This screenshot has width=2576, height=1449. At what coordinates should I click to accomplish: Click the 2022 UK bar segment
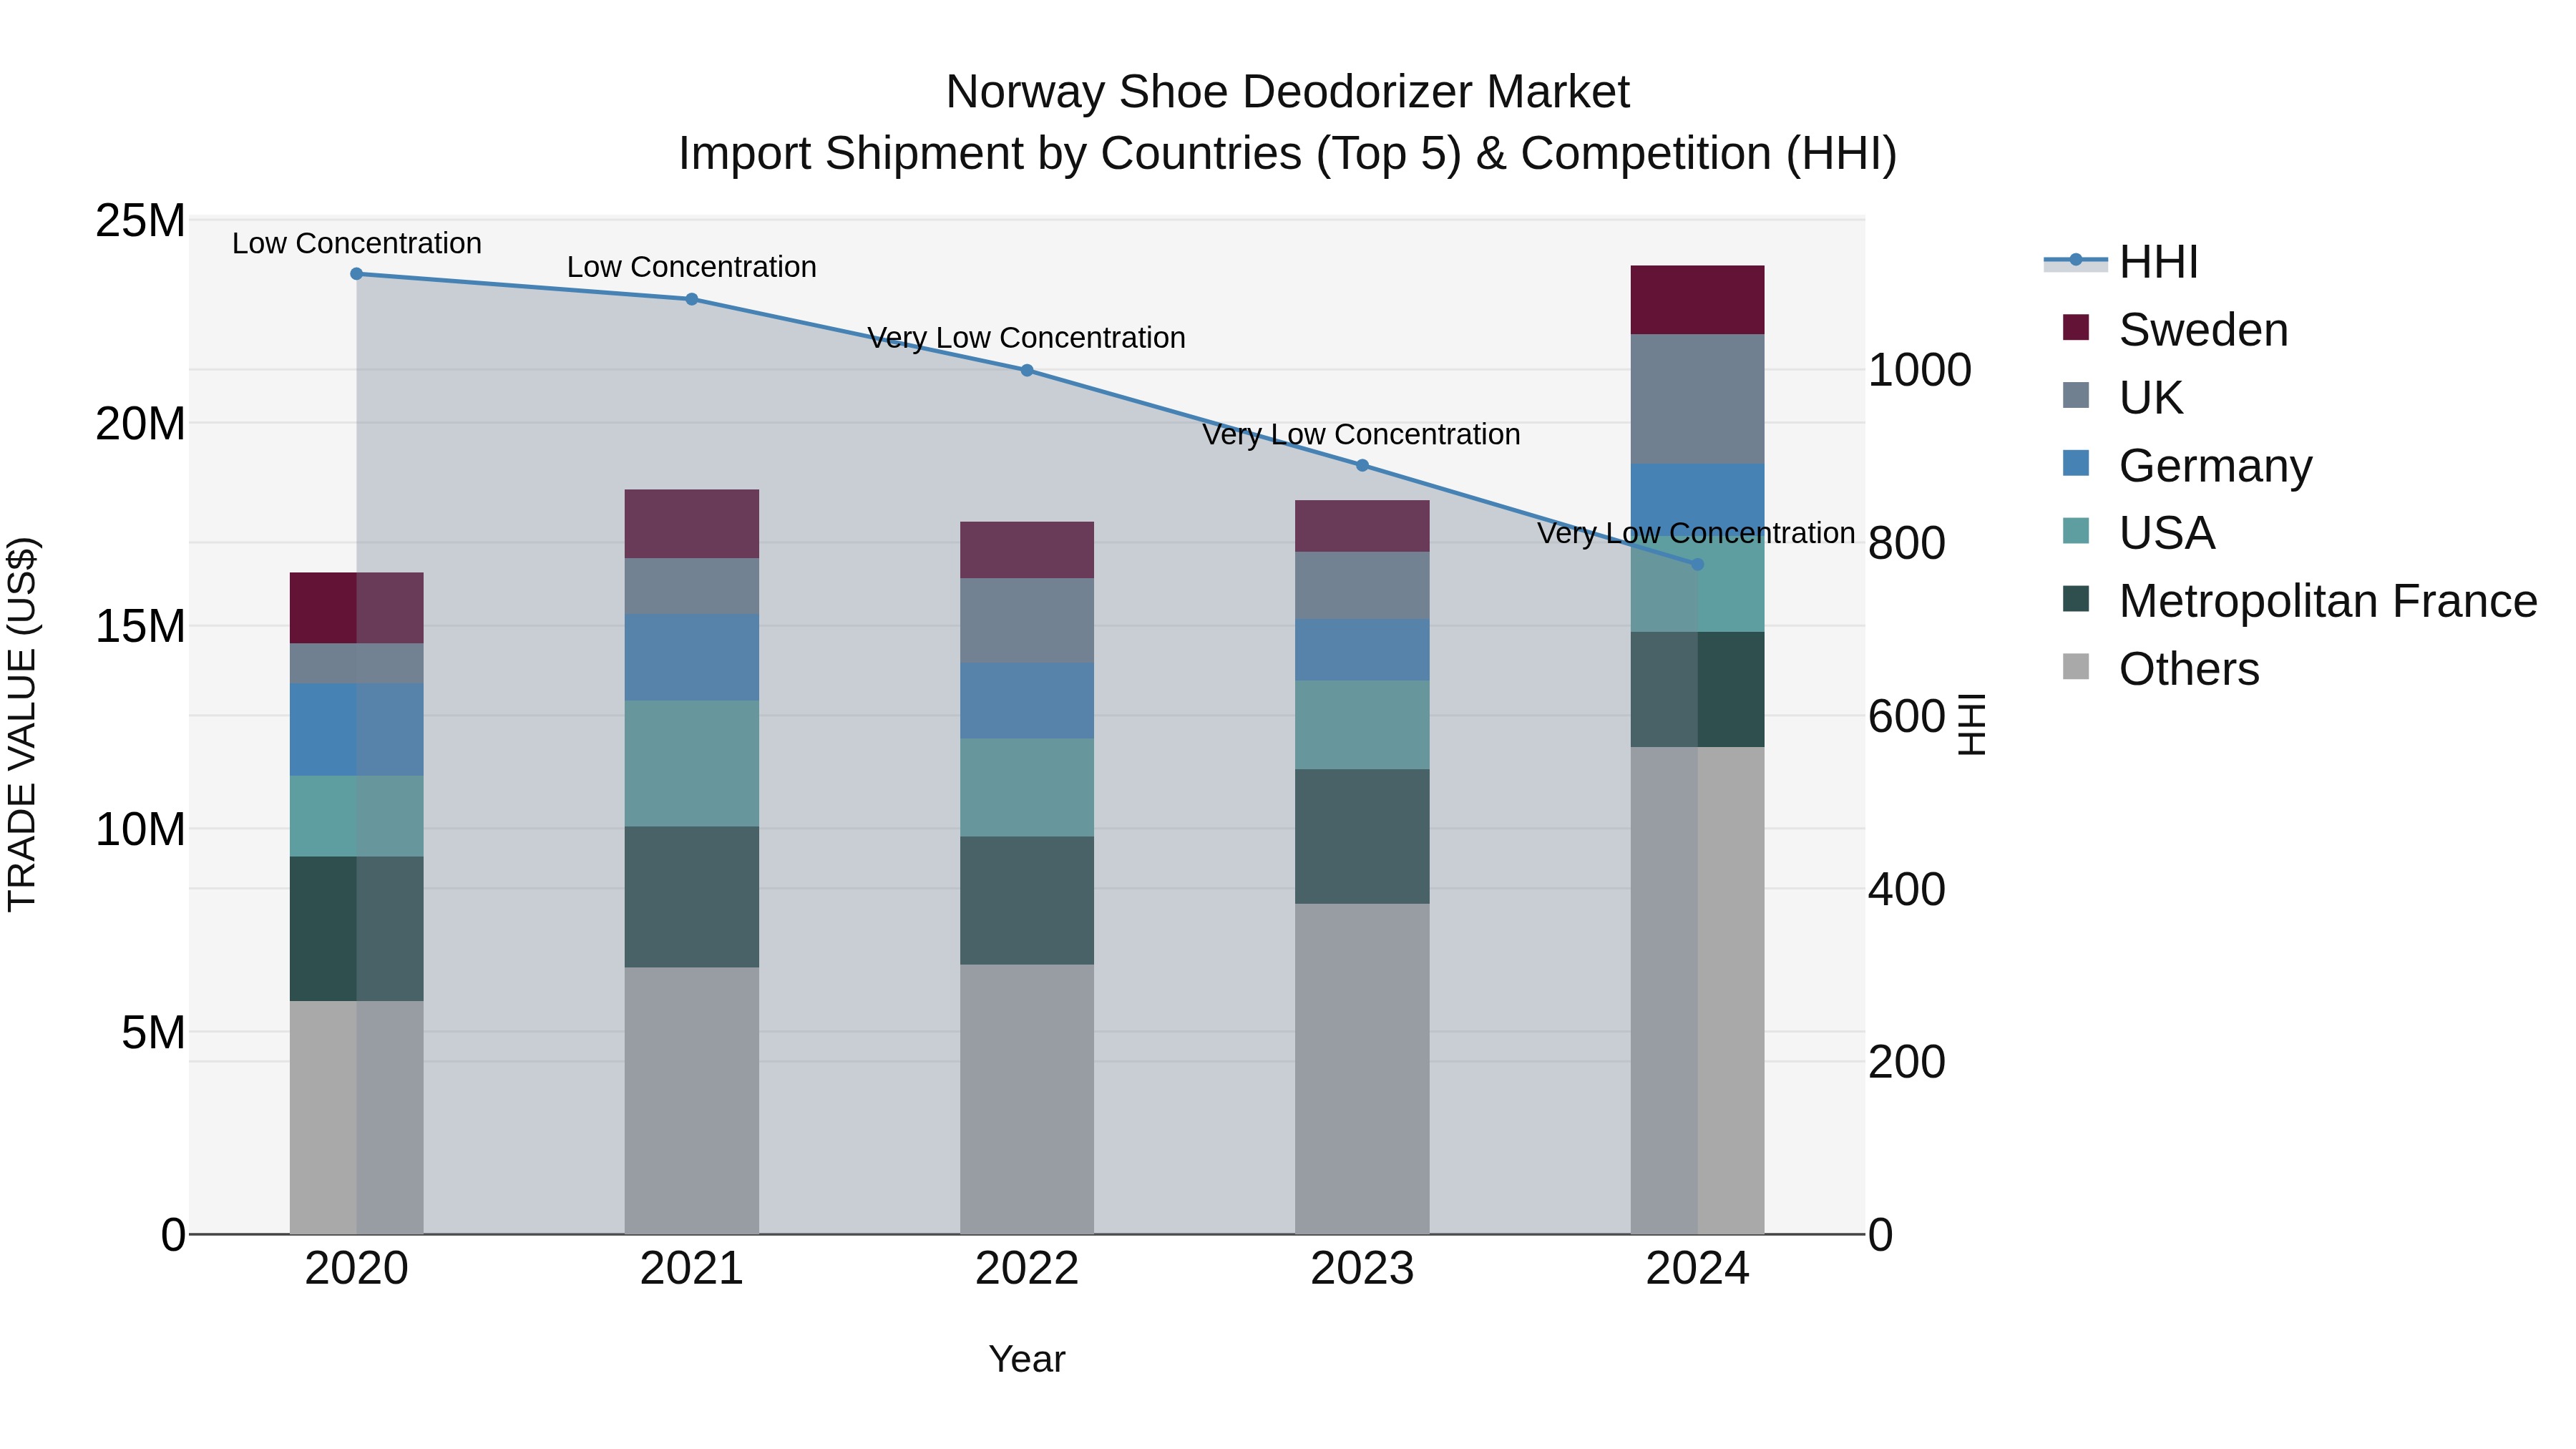click(1027, 621)
